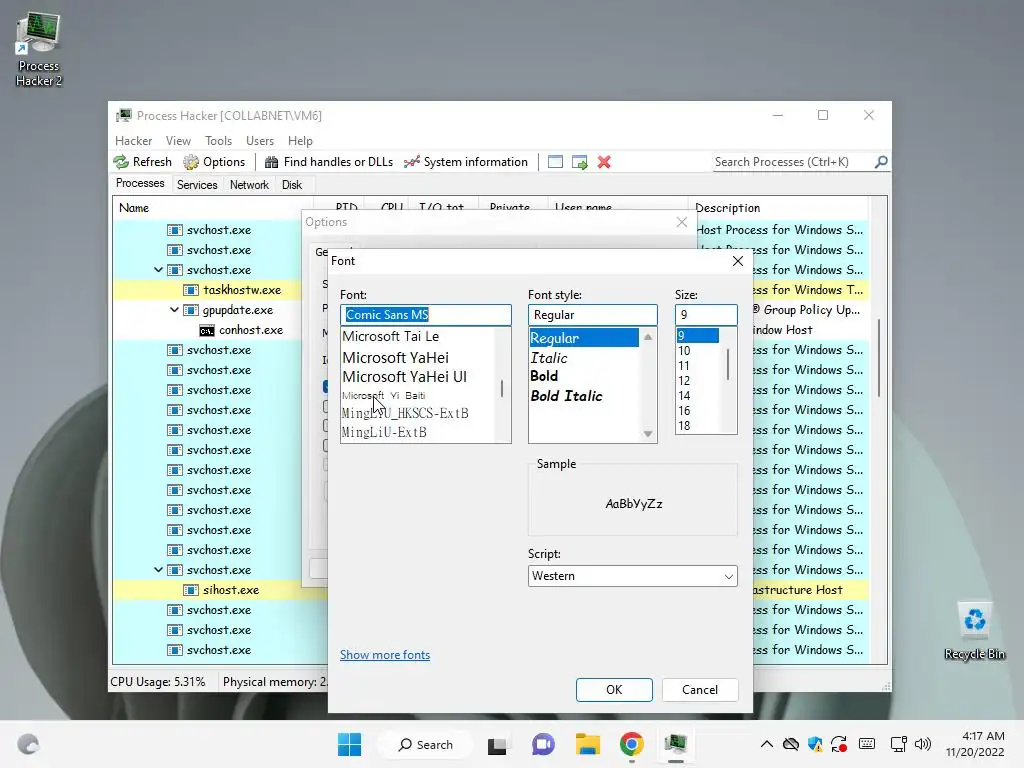Select Microsoft YaHei UI font
Image resolution: width=1024 pixels, height=768 pixels.
pyautogui.click(x=405, y=377)
